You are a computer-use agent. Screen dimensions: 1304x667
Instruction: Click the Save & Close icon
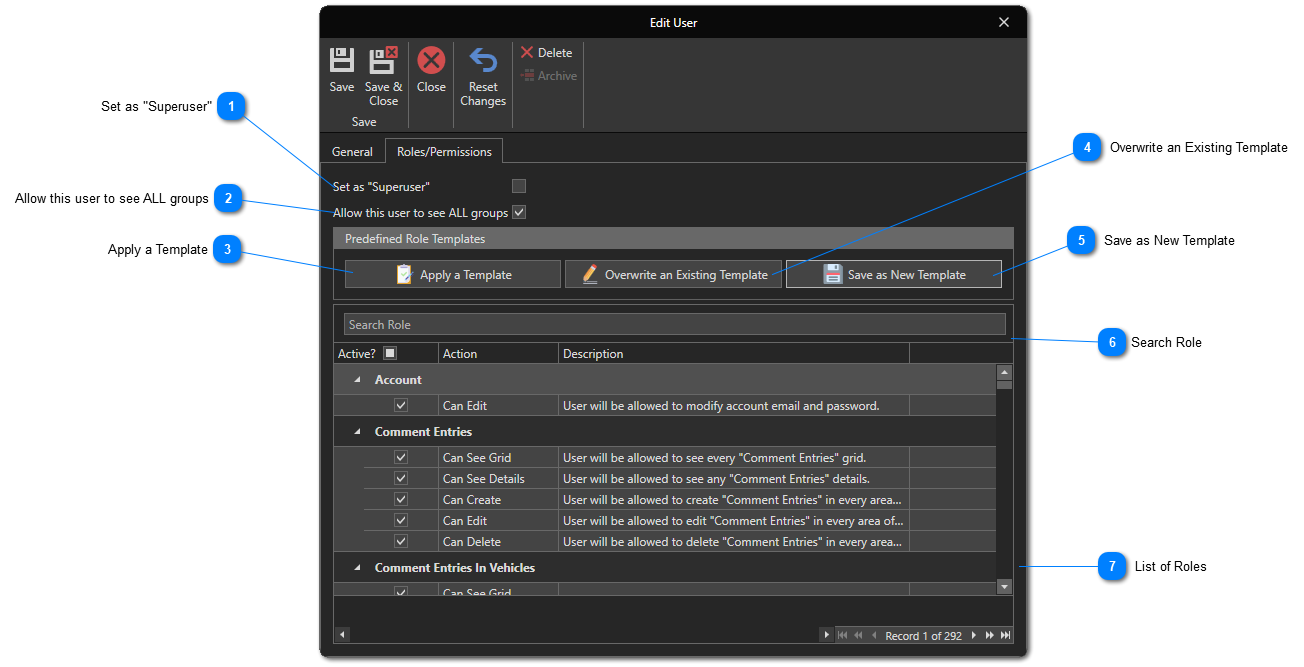pyautogui.click(x=383, y=61)
